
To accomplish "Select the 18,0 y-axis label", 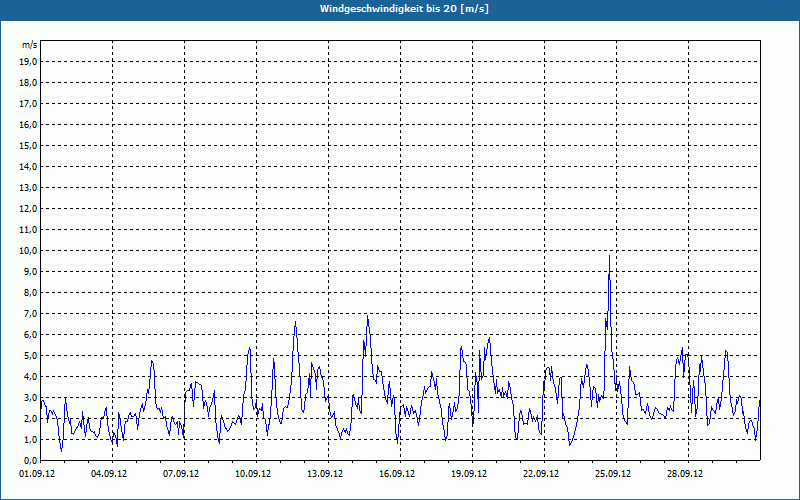I will [28, 83].
